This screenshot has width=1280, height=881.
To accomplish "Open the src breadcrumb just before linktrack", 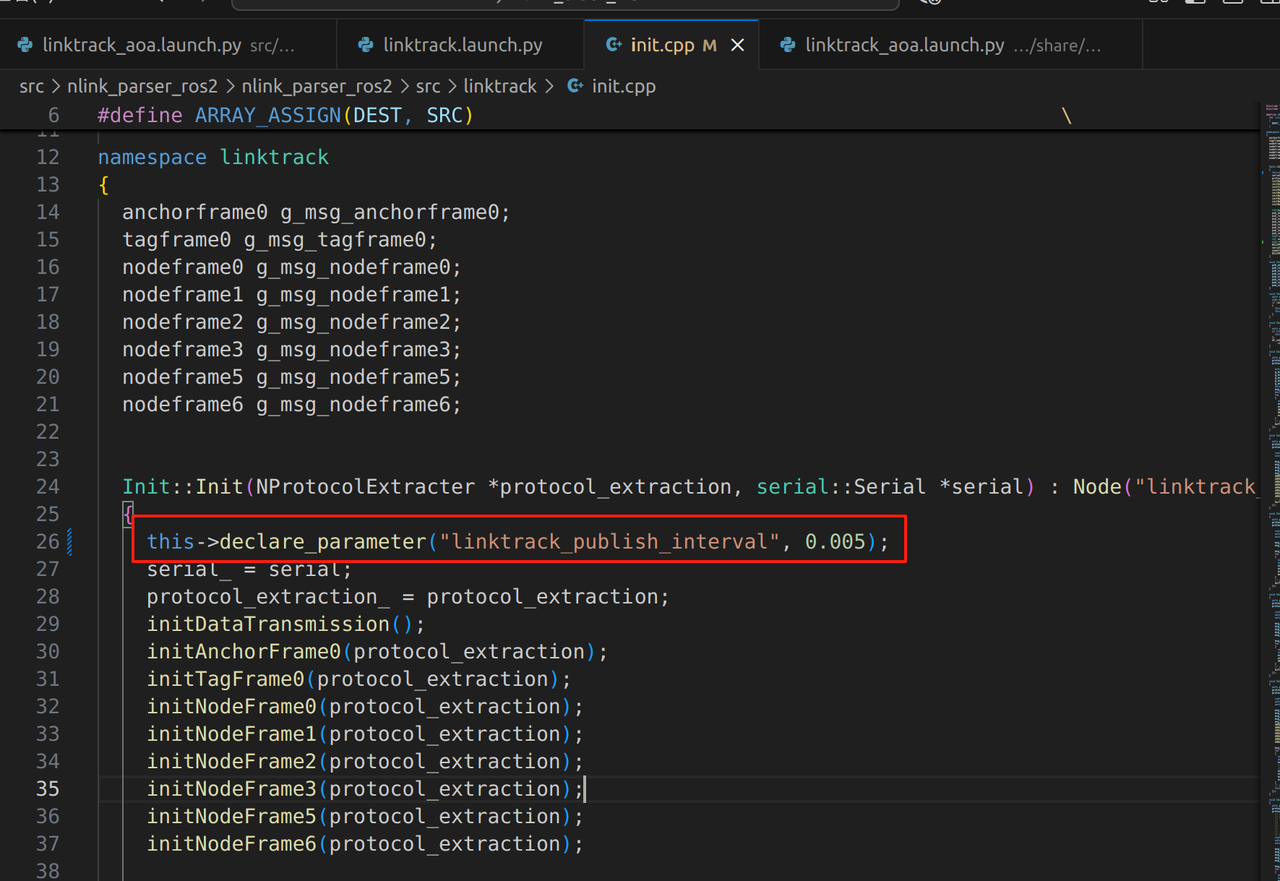I will [428, 86].
